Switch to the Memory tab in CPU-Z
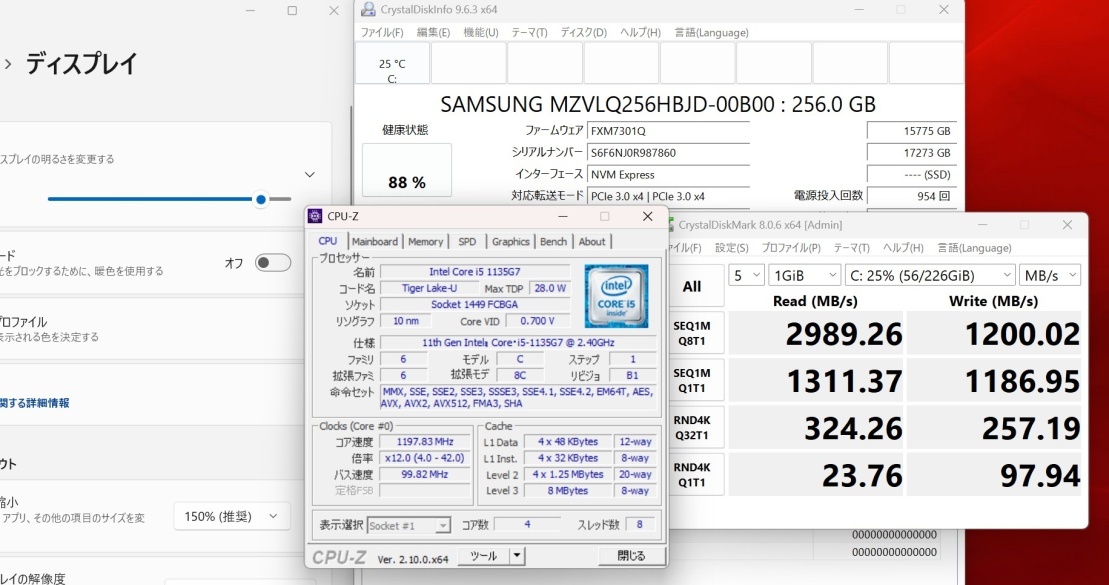1109x585 pixels. point(425,241)
